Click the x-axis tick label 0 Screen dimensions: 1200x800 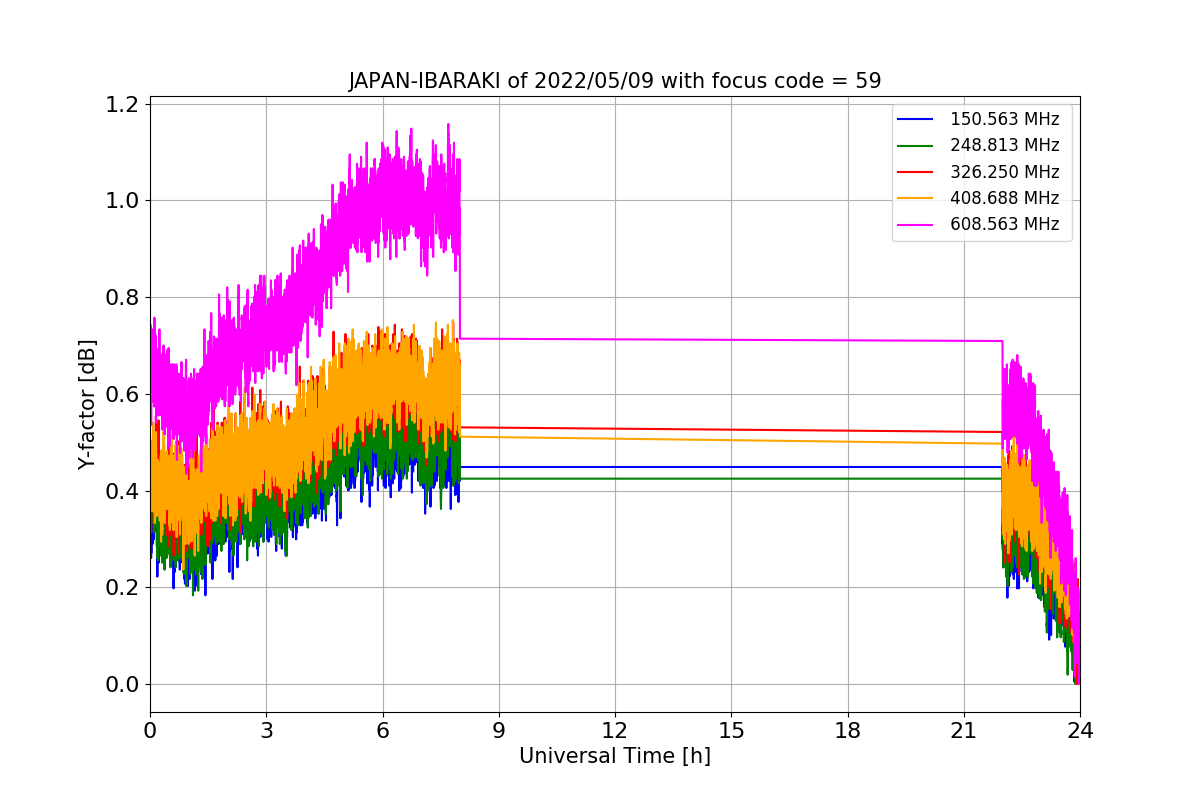click(x=150, y=731)
